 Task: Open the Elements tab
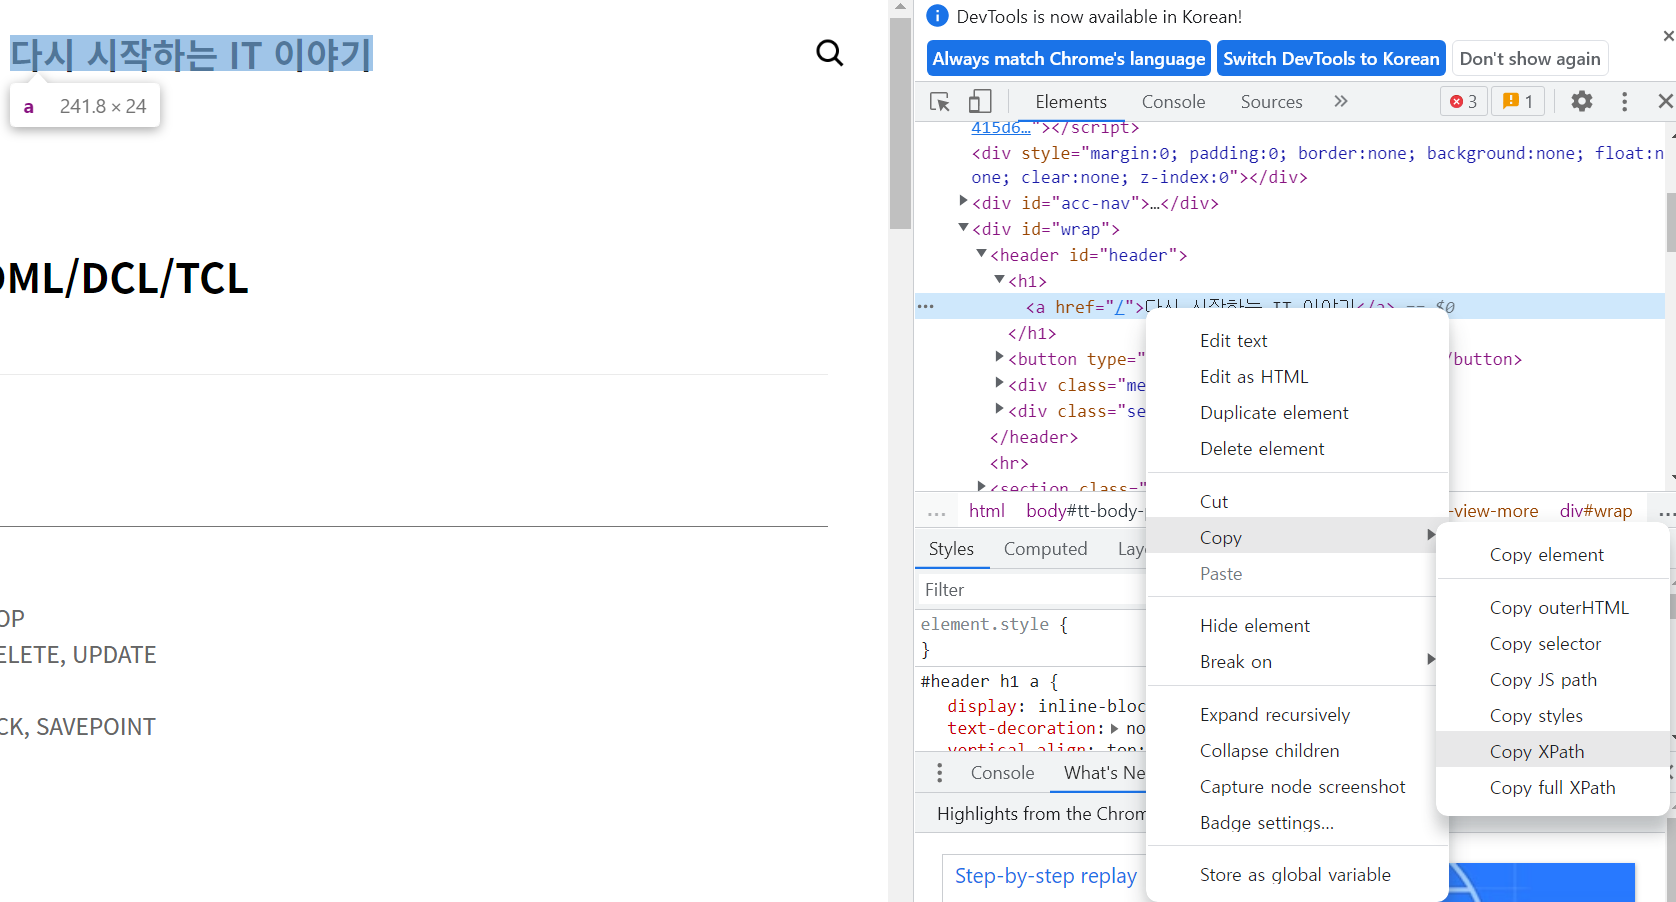coord(1071,101)
